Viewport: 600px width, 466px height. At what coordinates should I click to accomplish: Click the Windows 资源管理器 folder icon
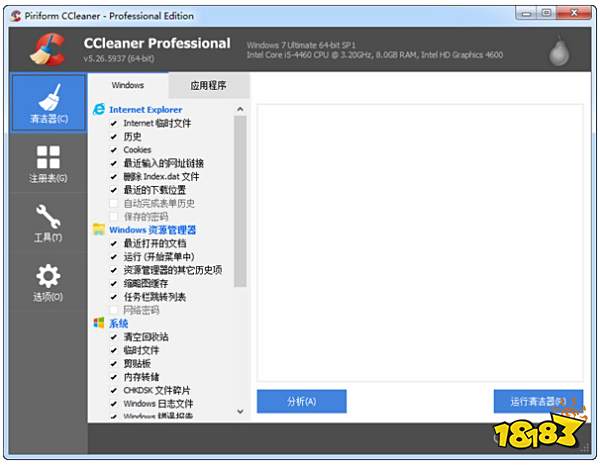99,230
